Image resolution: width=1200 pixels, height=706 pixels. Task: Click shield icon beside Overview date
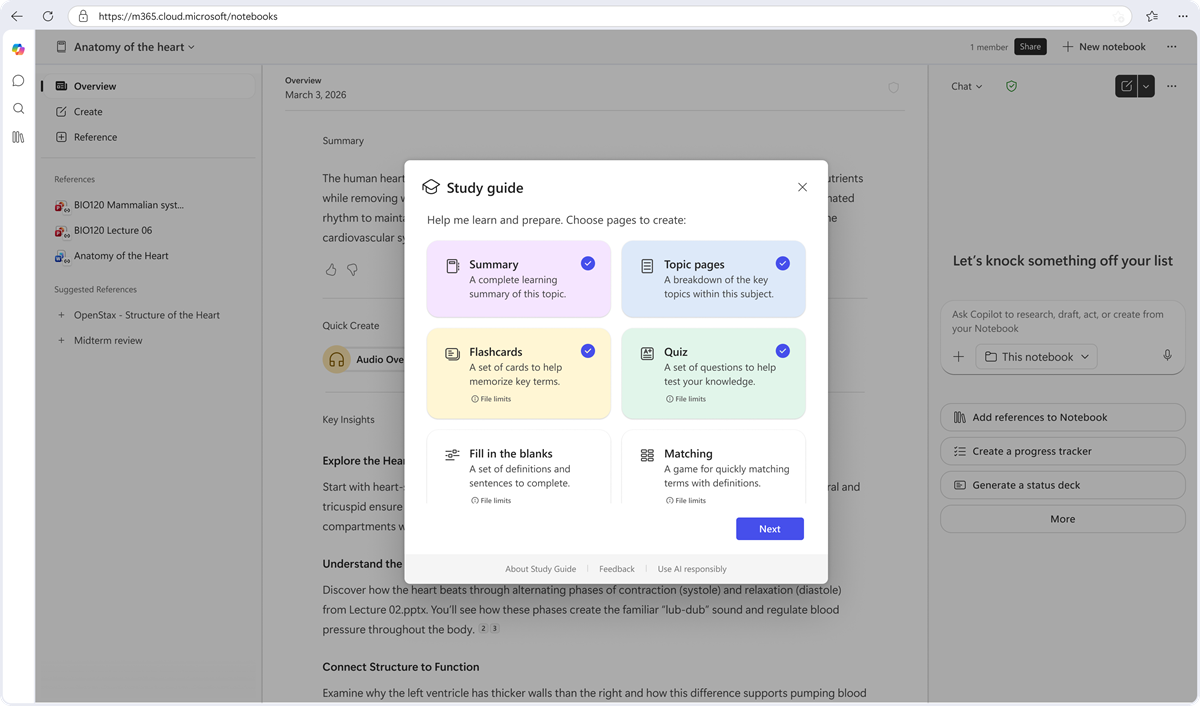tap(894, 88)
